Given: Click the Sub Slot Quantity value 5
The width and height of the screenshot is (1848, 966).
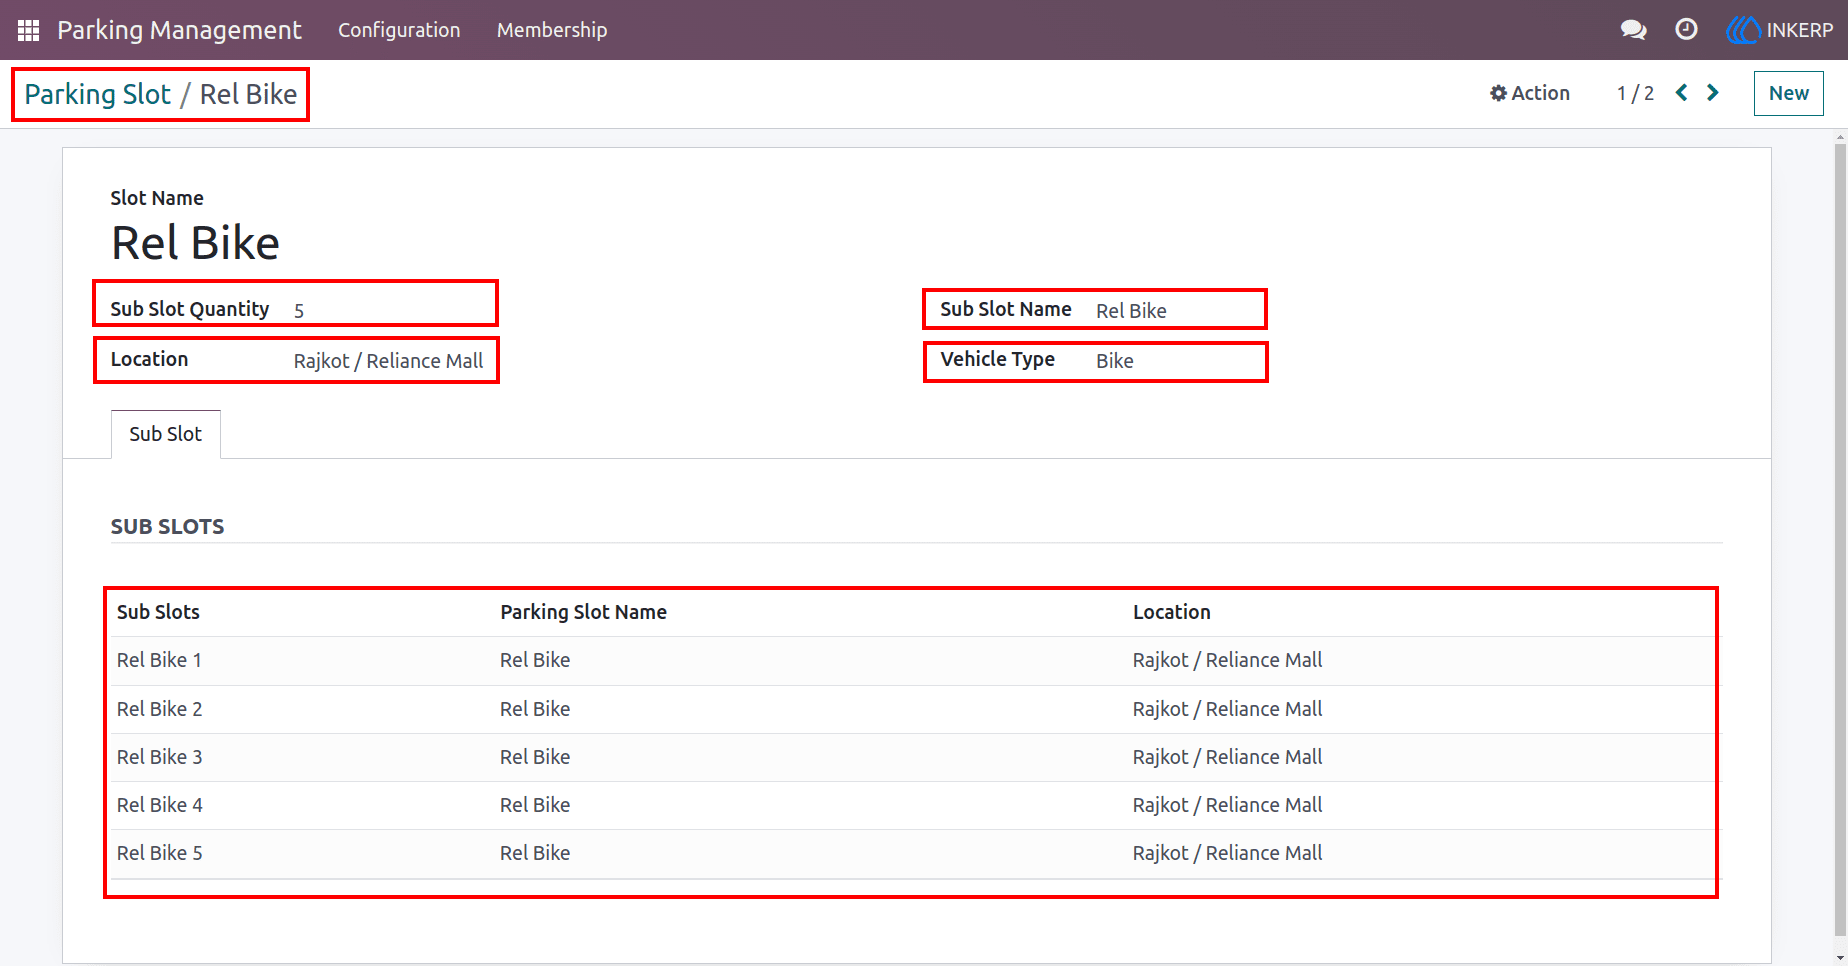Looking at the screenshot, I should click(x=299, y=311).
